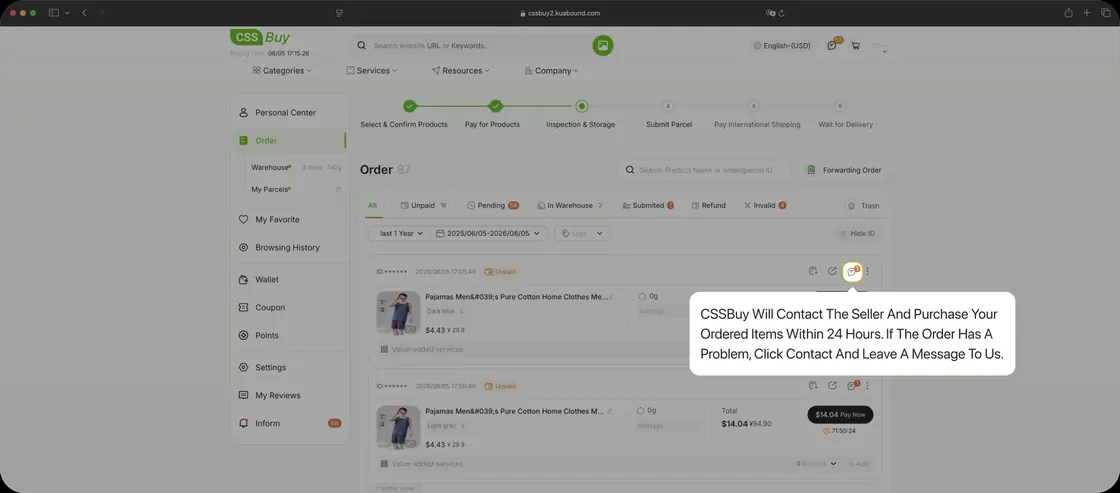Image resolution: width=1120 pixels, height=493 pixels.
Task: Open the Light gray pajamas thumbnail
Action: (398, 427)
